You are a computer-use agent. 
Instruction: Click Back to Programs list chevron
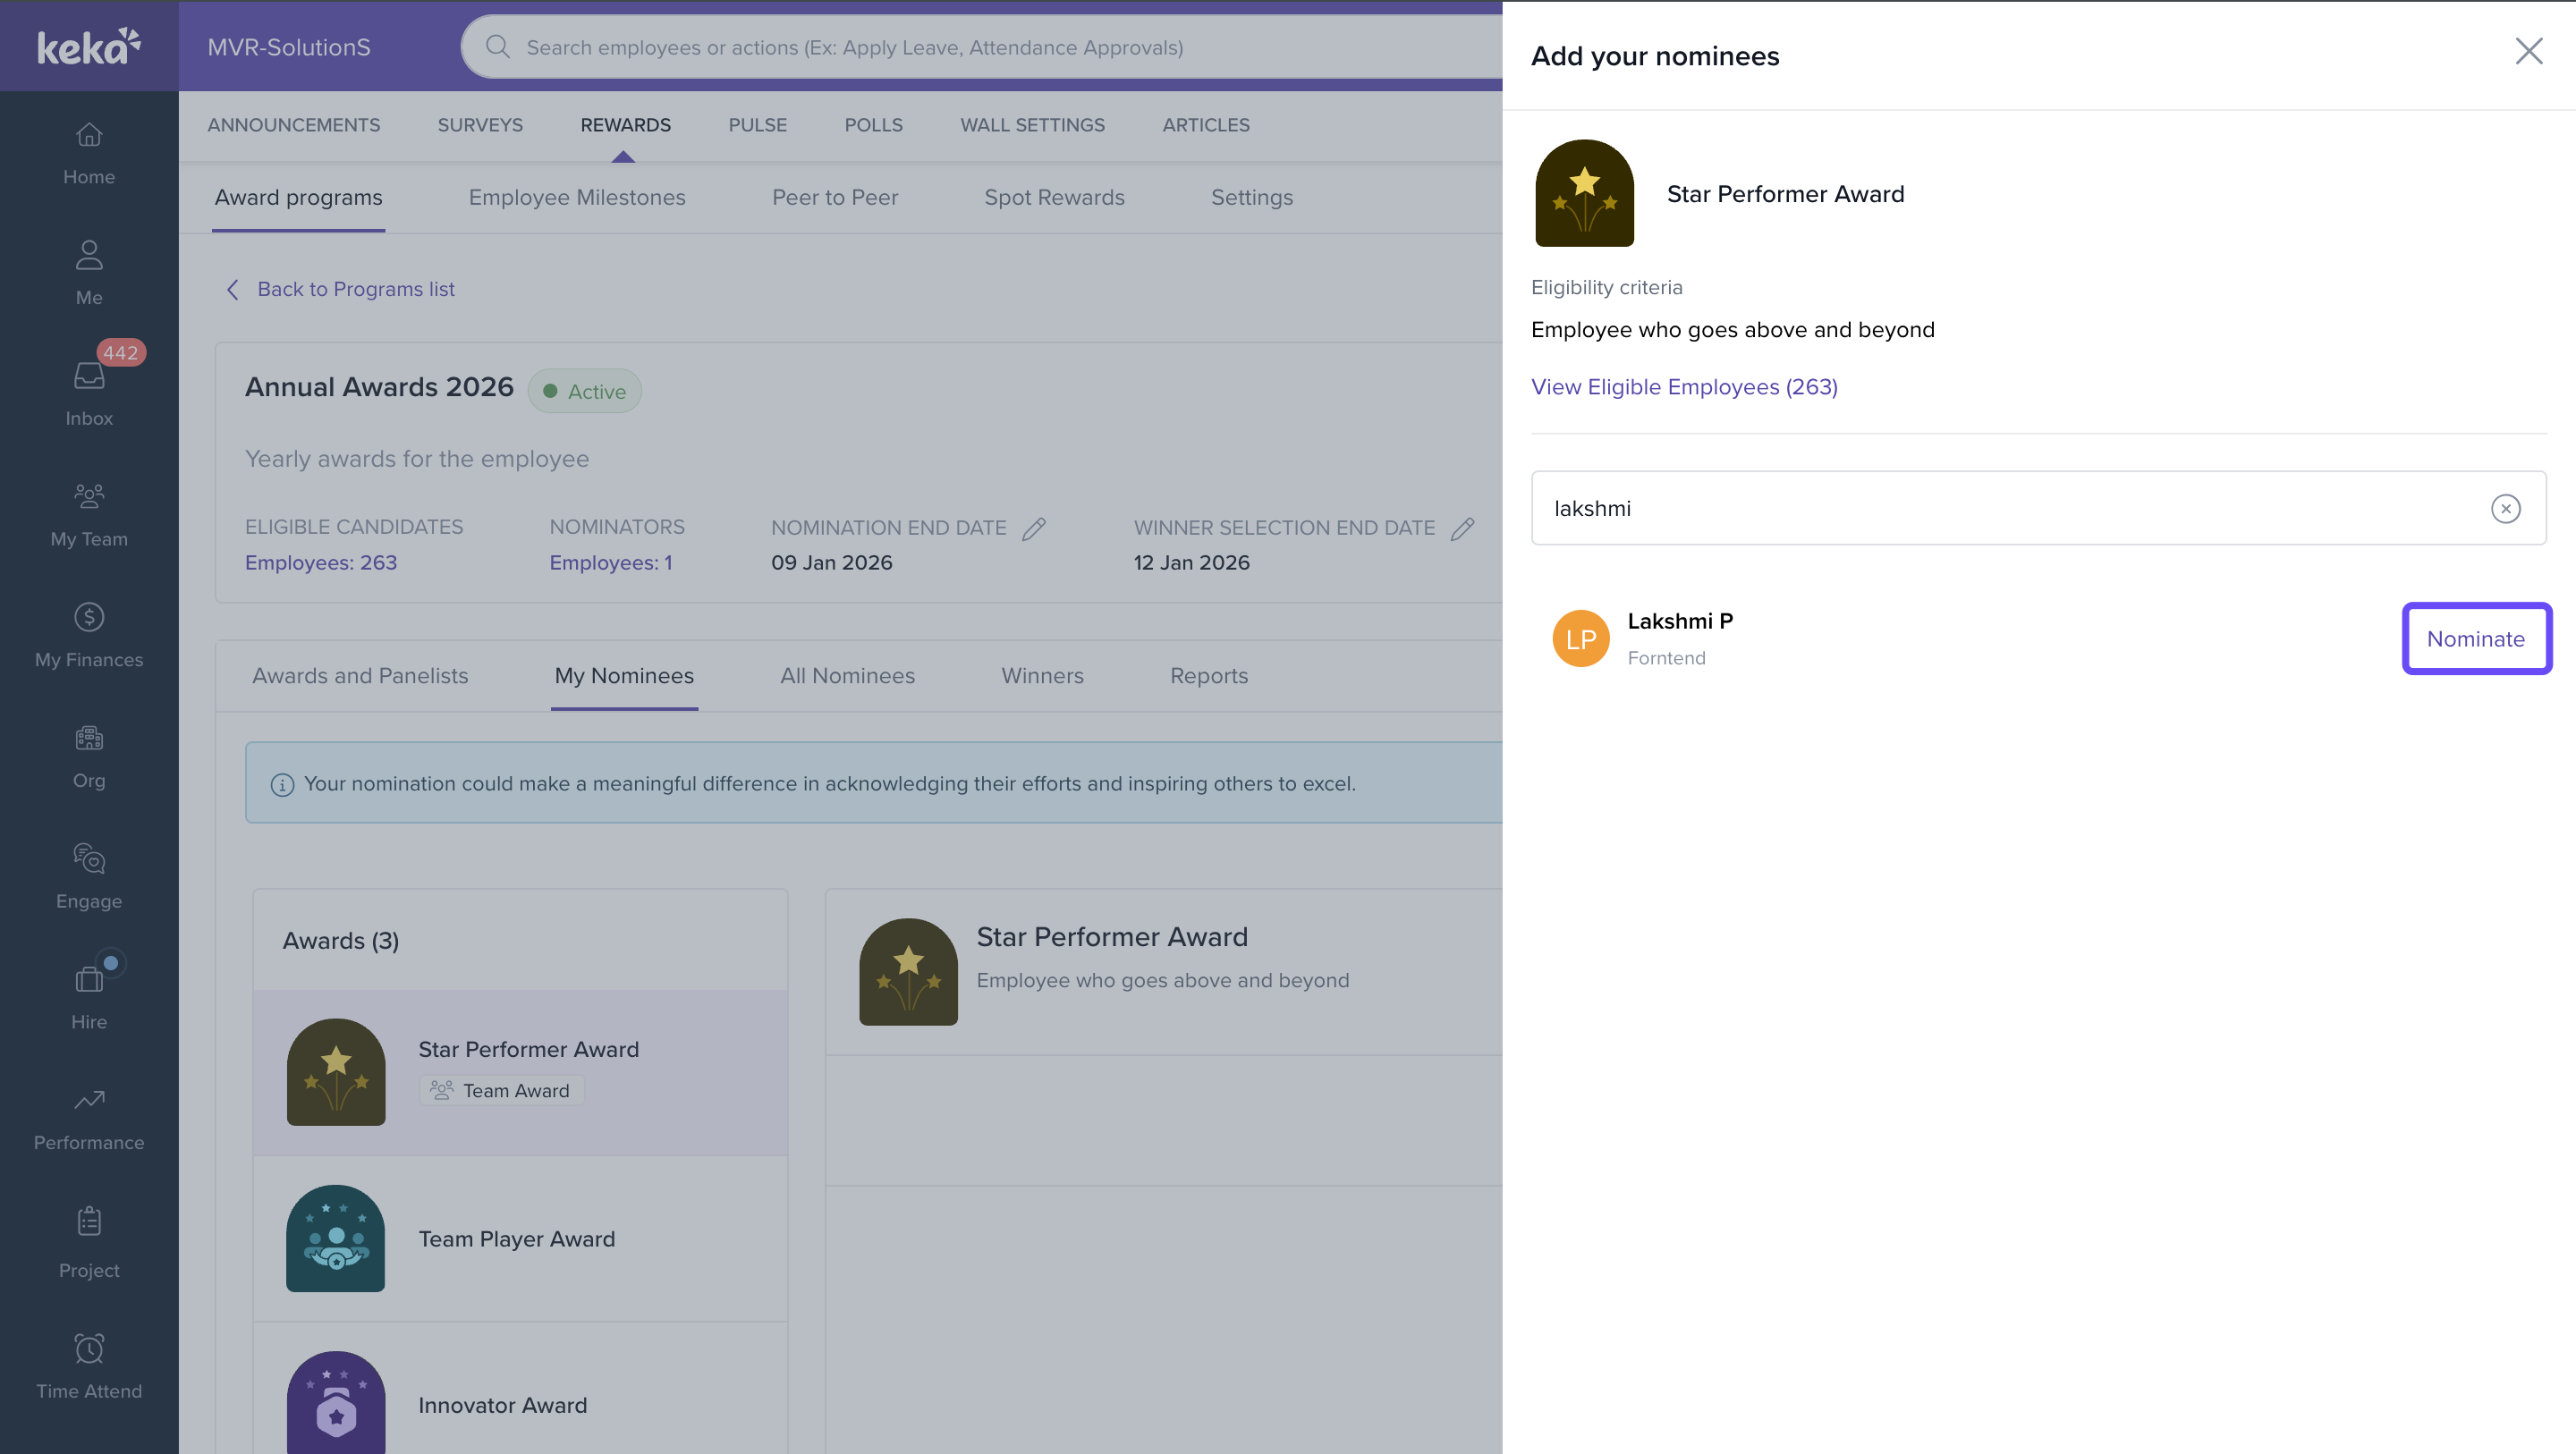coord(233,289)
